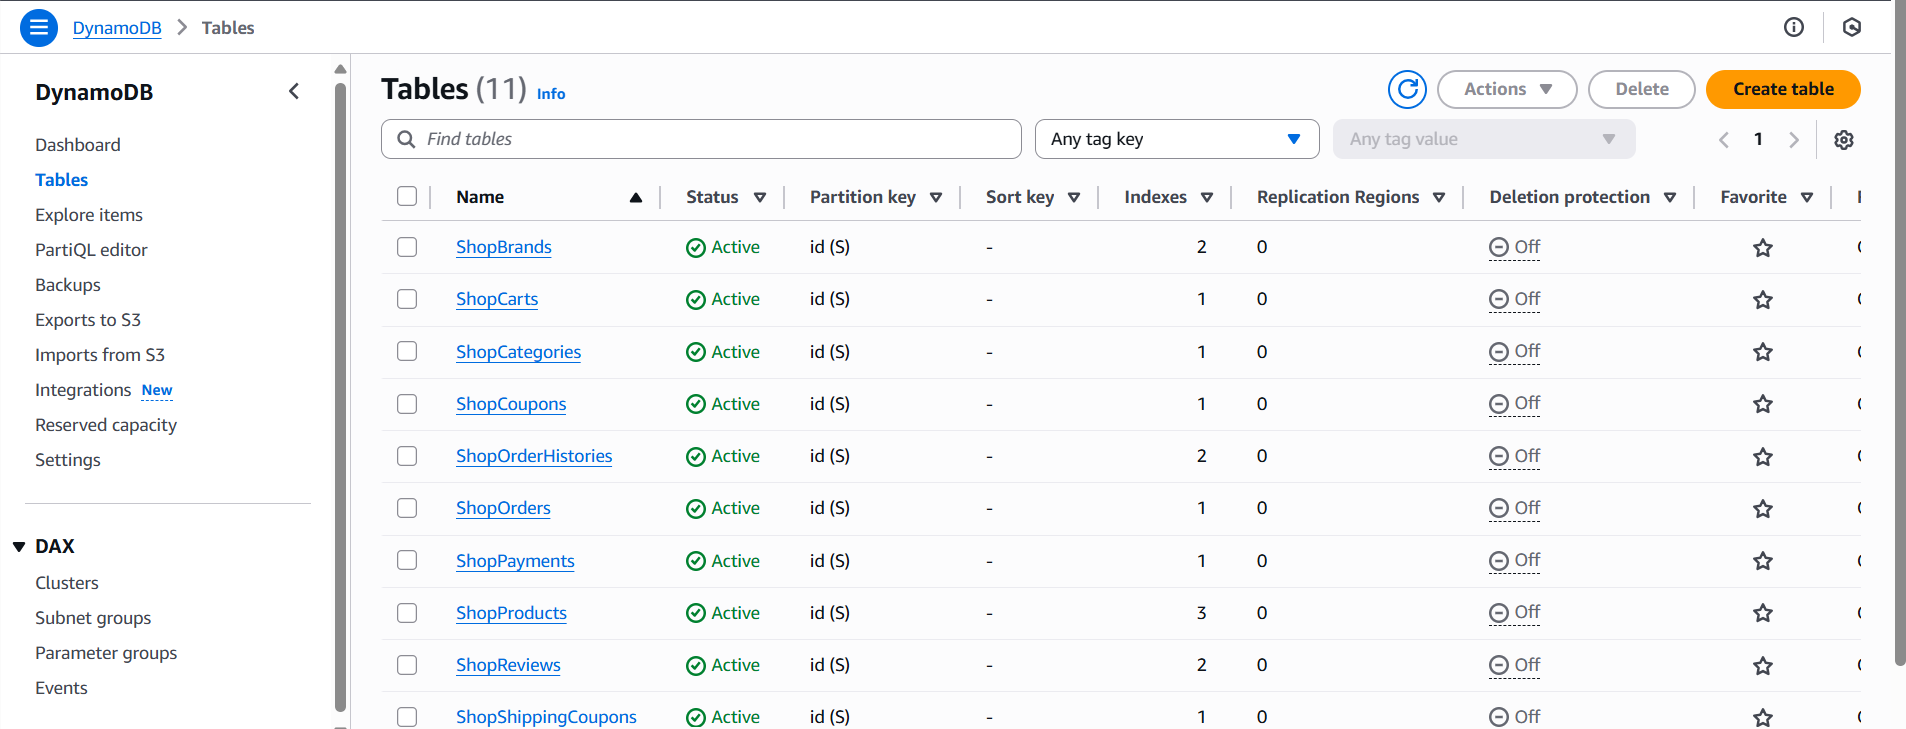Open the Any tag key dropdown
The width and height of the screenshot is (1906, 729).
pyautogui.click(x=1177, y=139)
